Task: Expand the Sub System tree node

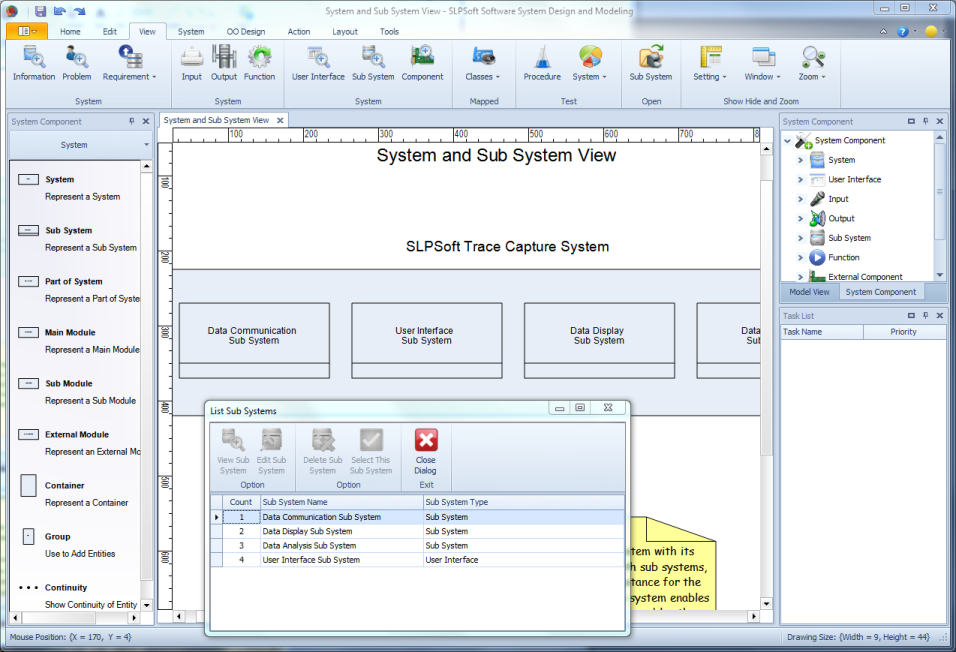Action: click(x=801, y=238)
